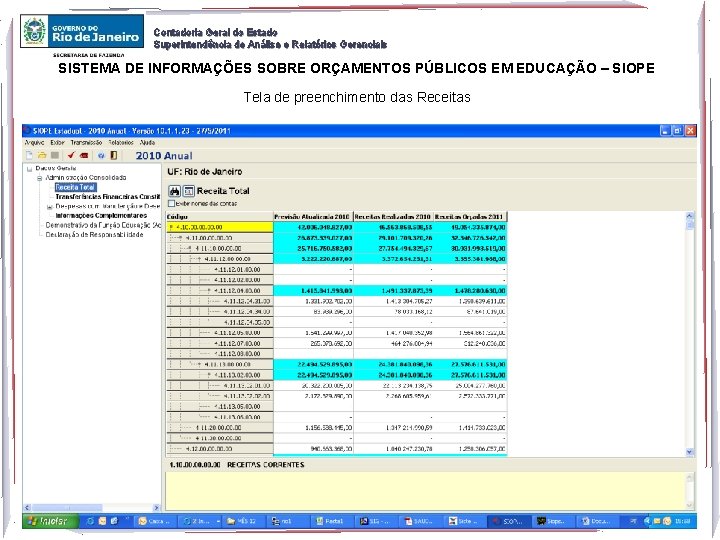The image size is (720, 540).
Task: Collapse the Administração Consolidada node
Action: coord(40,178)
